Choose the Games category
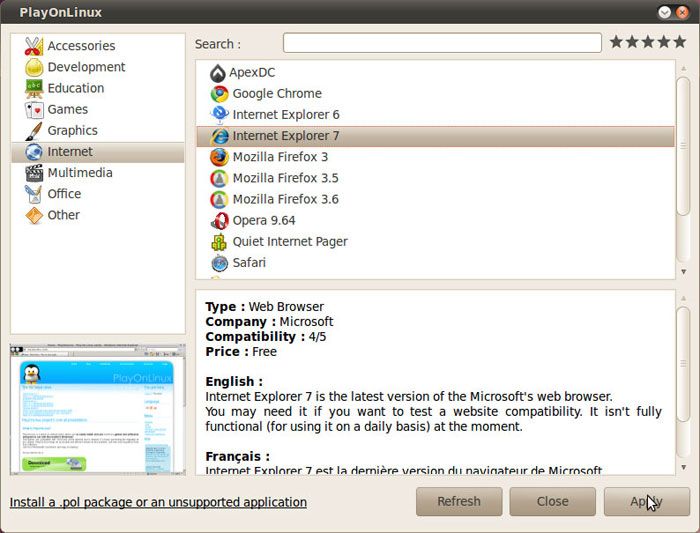The height and width of the screenshot is (533, 700). click(98, 109)
